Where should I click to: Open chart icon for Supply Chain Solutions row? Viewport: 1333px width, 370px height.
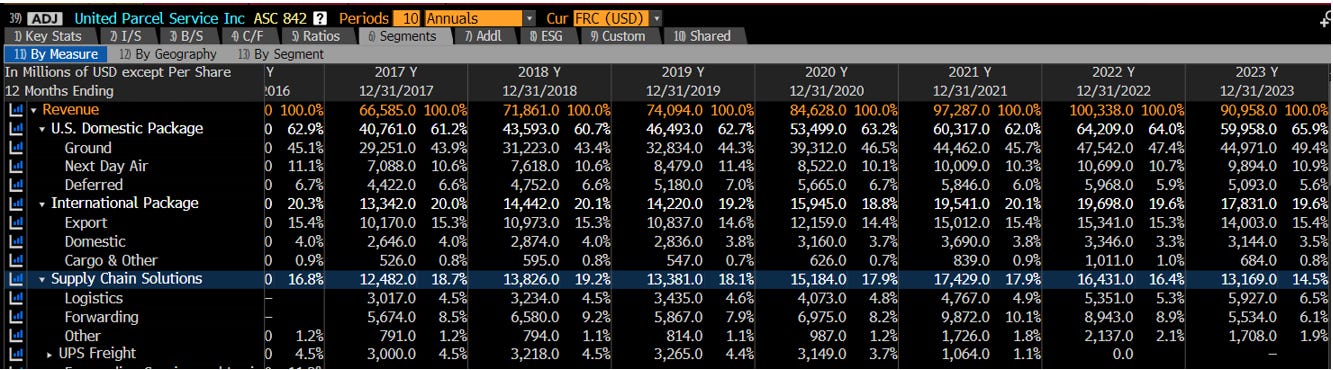(x=15, y=279)
